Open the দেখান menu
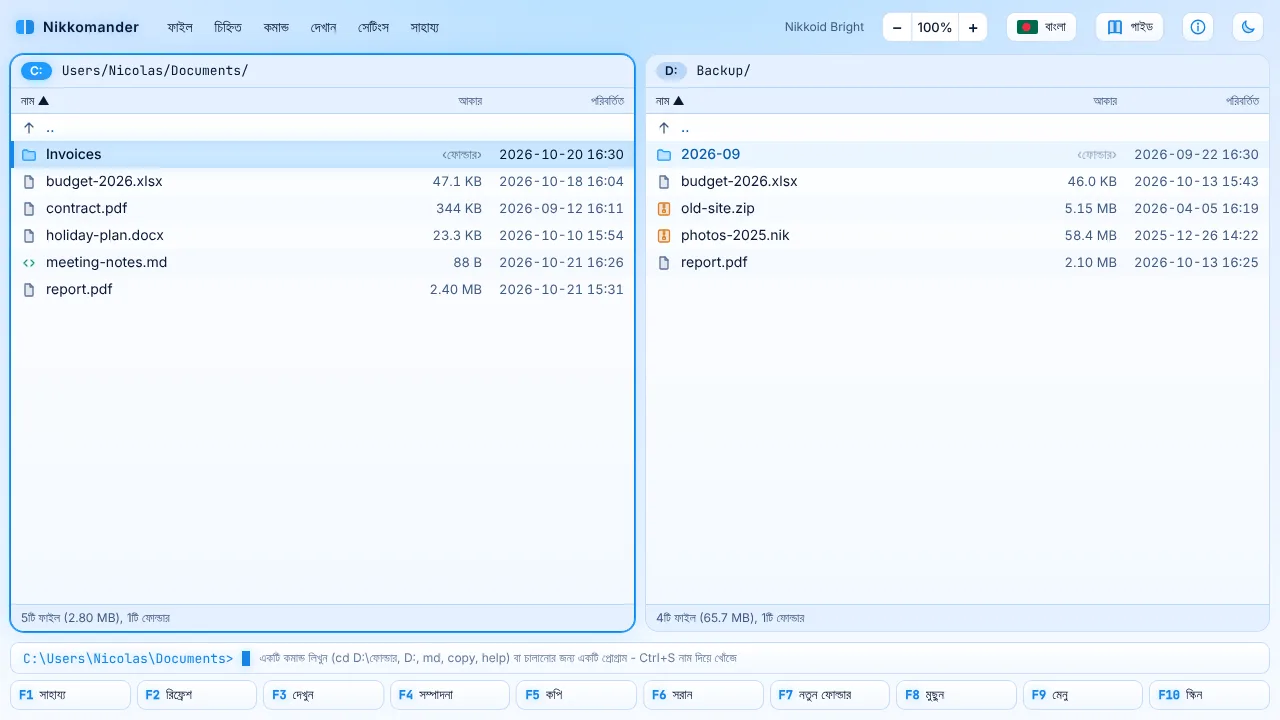 [324, 27]
